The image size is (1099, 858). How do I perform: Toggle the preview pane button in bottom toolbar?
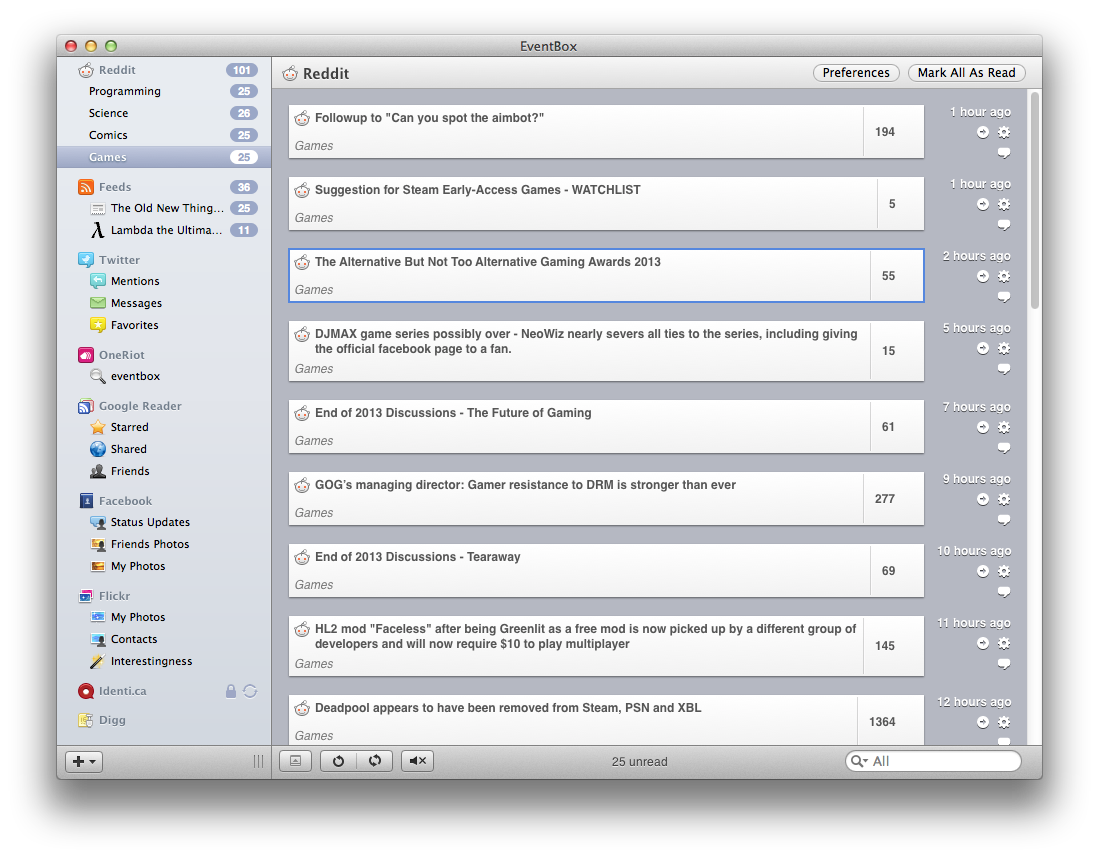[x=295, y=761]
